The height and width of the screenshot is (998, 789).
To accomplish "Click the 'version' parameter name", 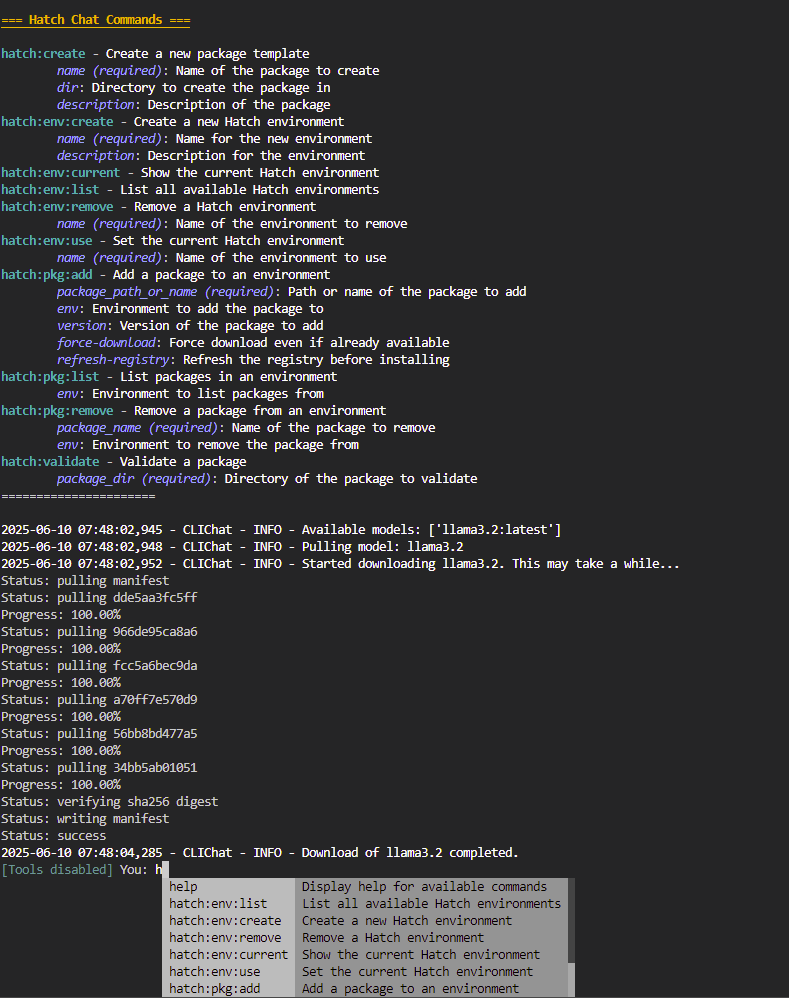I will 81,325.
